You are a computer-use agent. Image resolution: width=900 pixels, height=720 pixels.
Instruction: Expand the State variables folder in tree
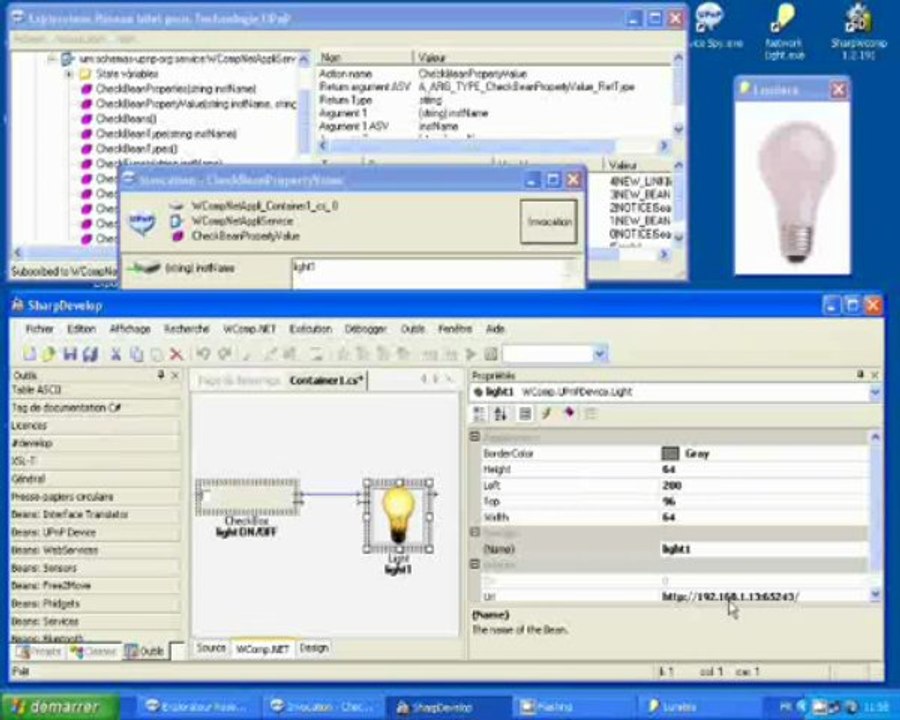69,74
